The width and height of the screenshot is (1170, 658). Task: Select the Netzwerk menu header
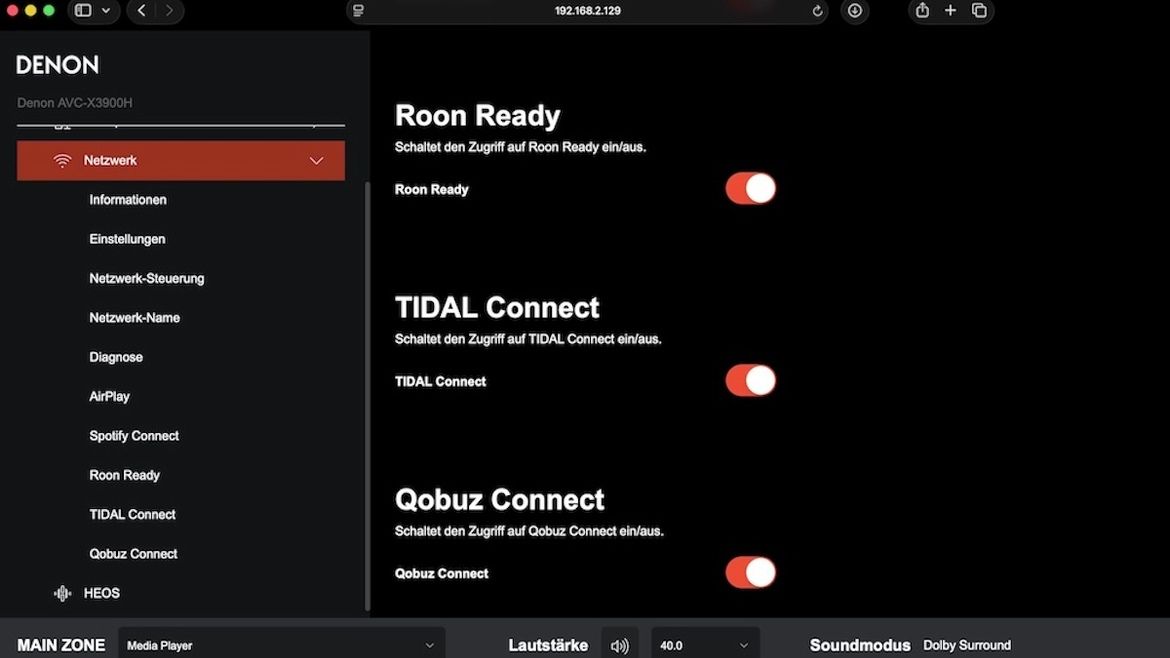click(x=181, y=160)
